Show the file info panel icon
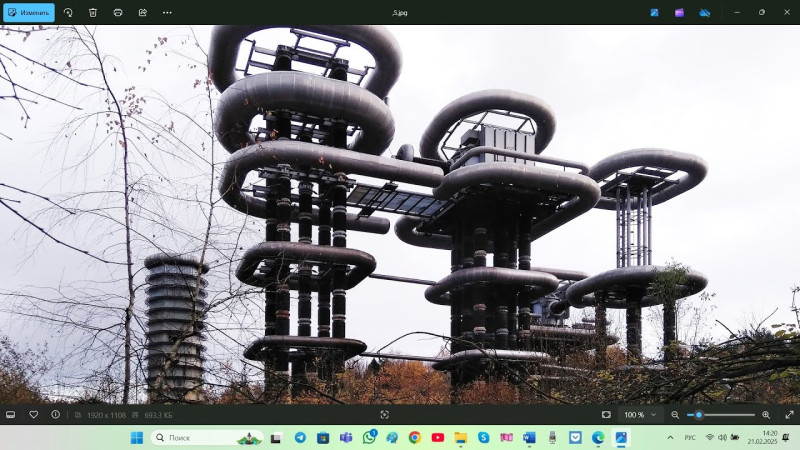Viewport: 800px width, 450px height. 55,414
